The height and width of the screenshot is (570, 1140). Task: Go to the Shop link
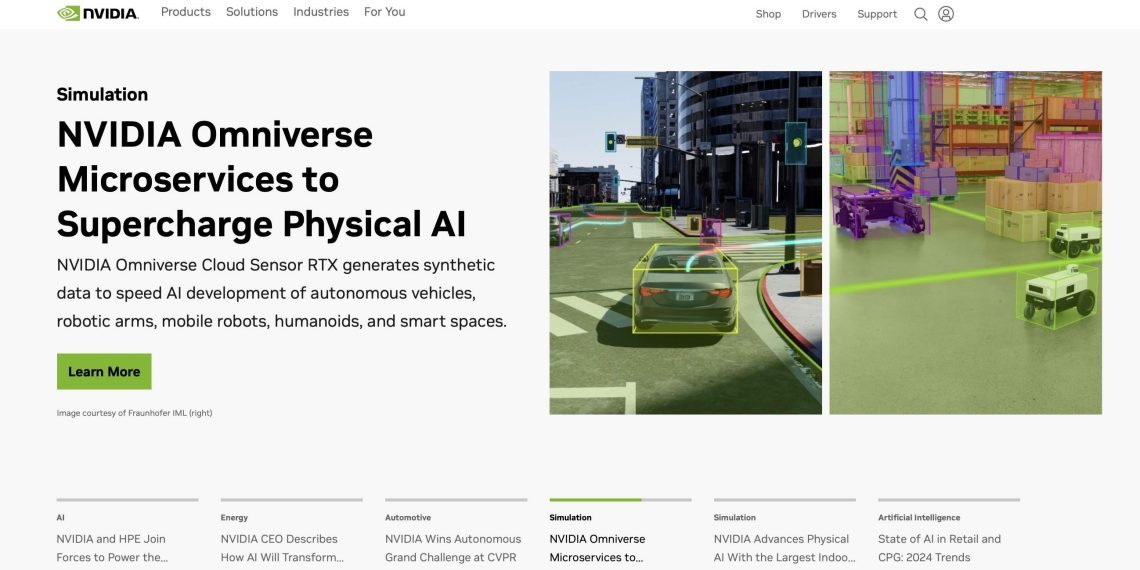[x=768, y=14]
